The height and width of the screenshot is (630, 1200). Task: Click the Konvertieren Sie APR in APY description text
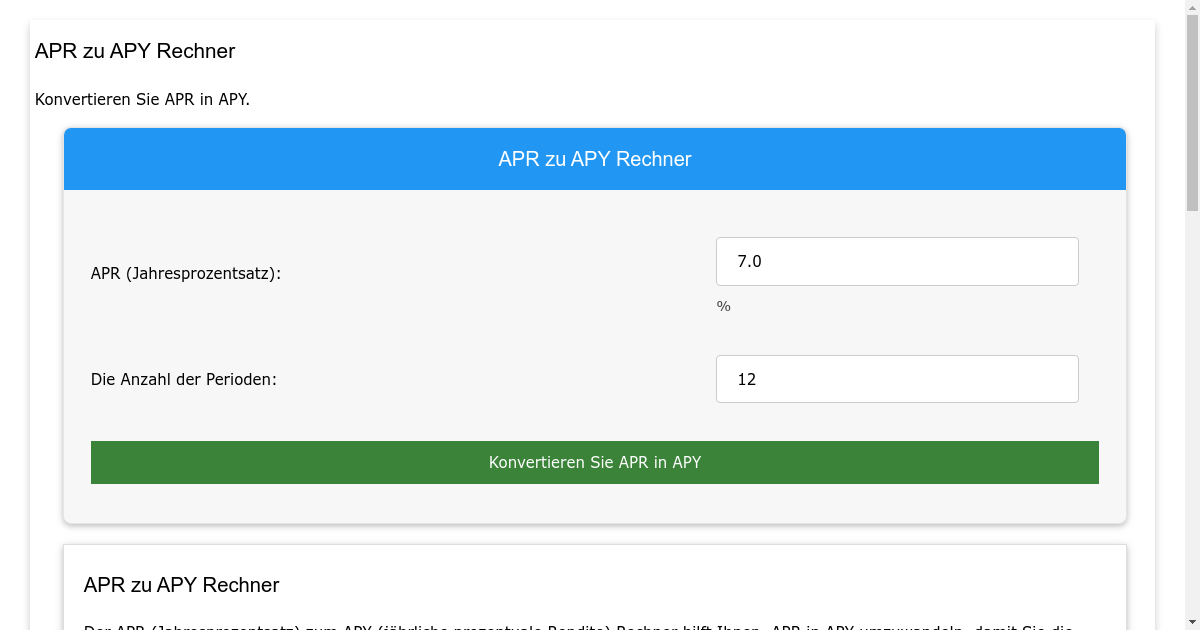(142, 99)
